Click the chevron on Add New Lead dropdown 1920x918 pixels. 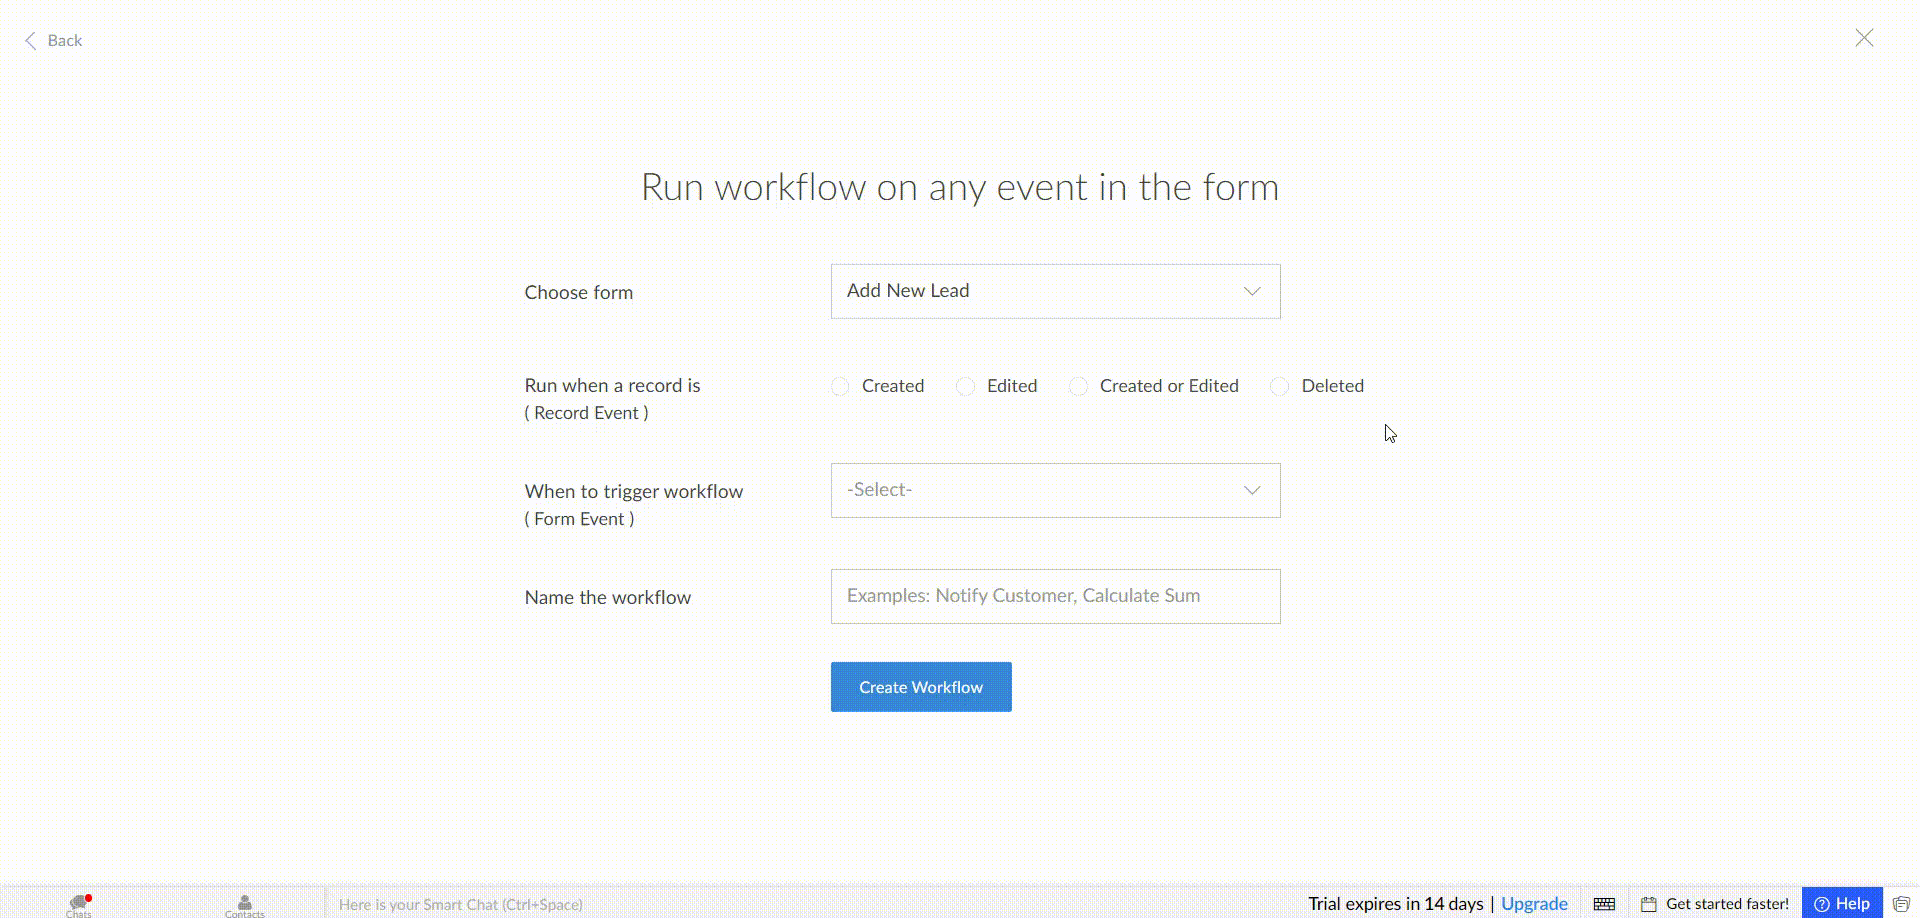[1251, 291]
